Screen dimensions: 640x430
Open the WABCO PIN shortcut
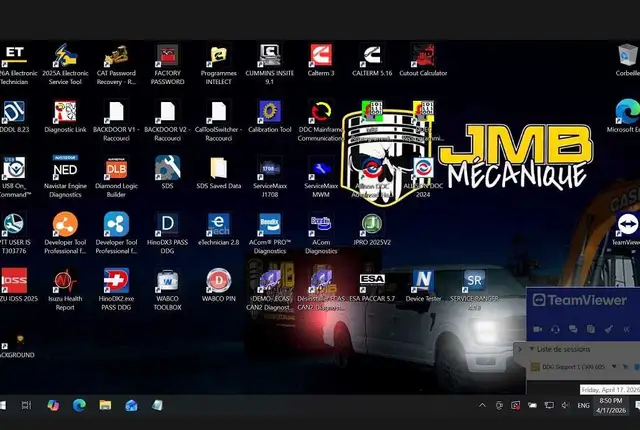219,285
